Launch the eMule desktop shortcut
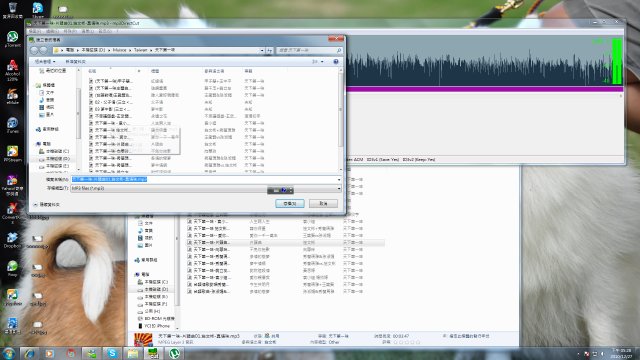Image resolution: width=640 pixels, height=360 pixels. (12, 96)
